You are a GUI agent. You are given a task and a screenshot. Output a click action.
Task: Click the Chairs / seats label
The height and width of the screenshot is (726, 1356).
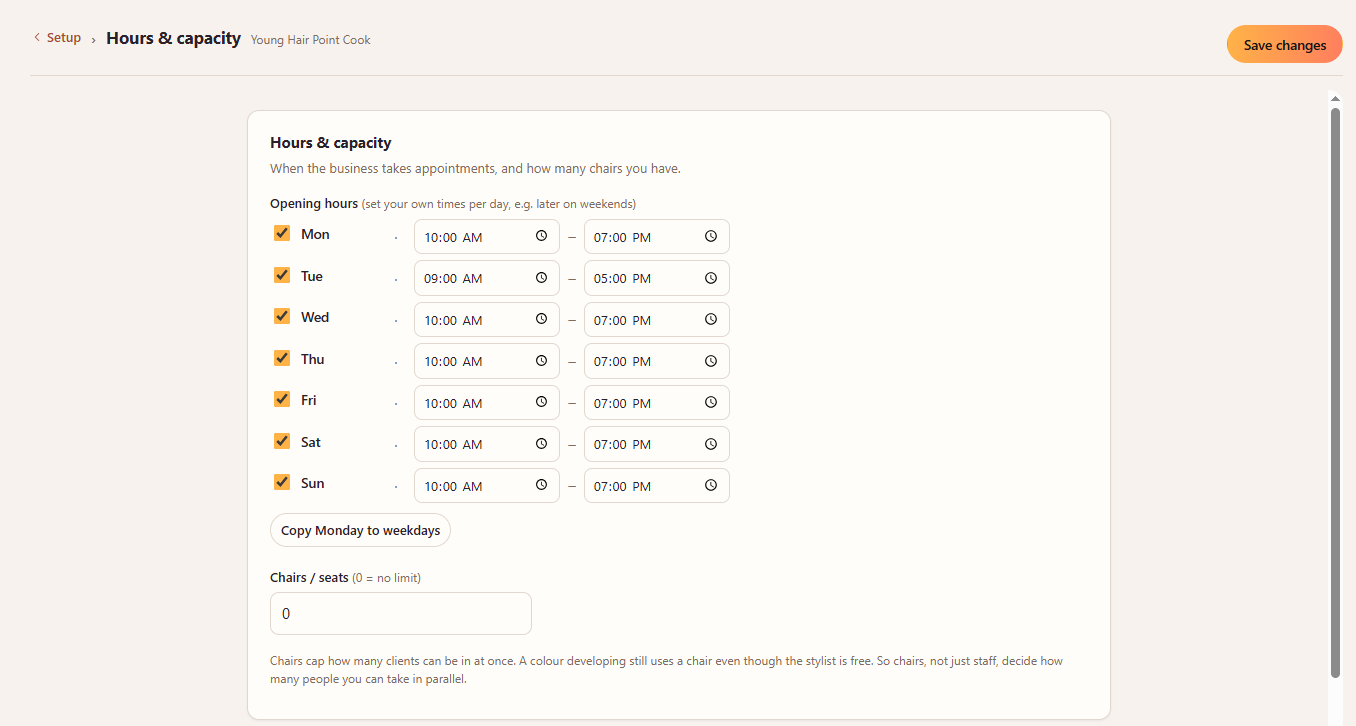pos(309,577)
